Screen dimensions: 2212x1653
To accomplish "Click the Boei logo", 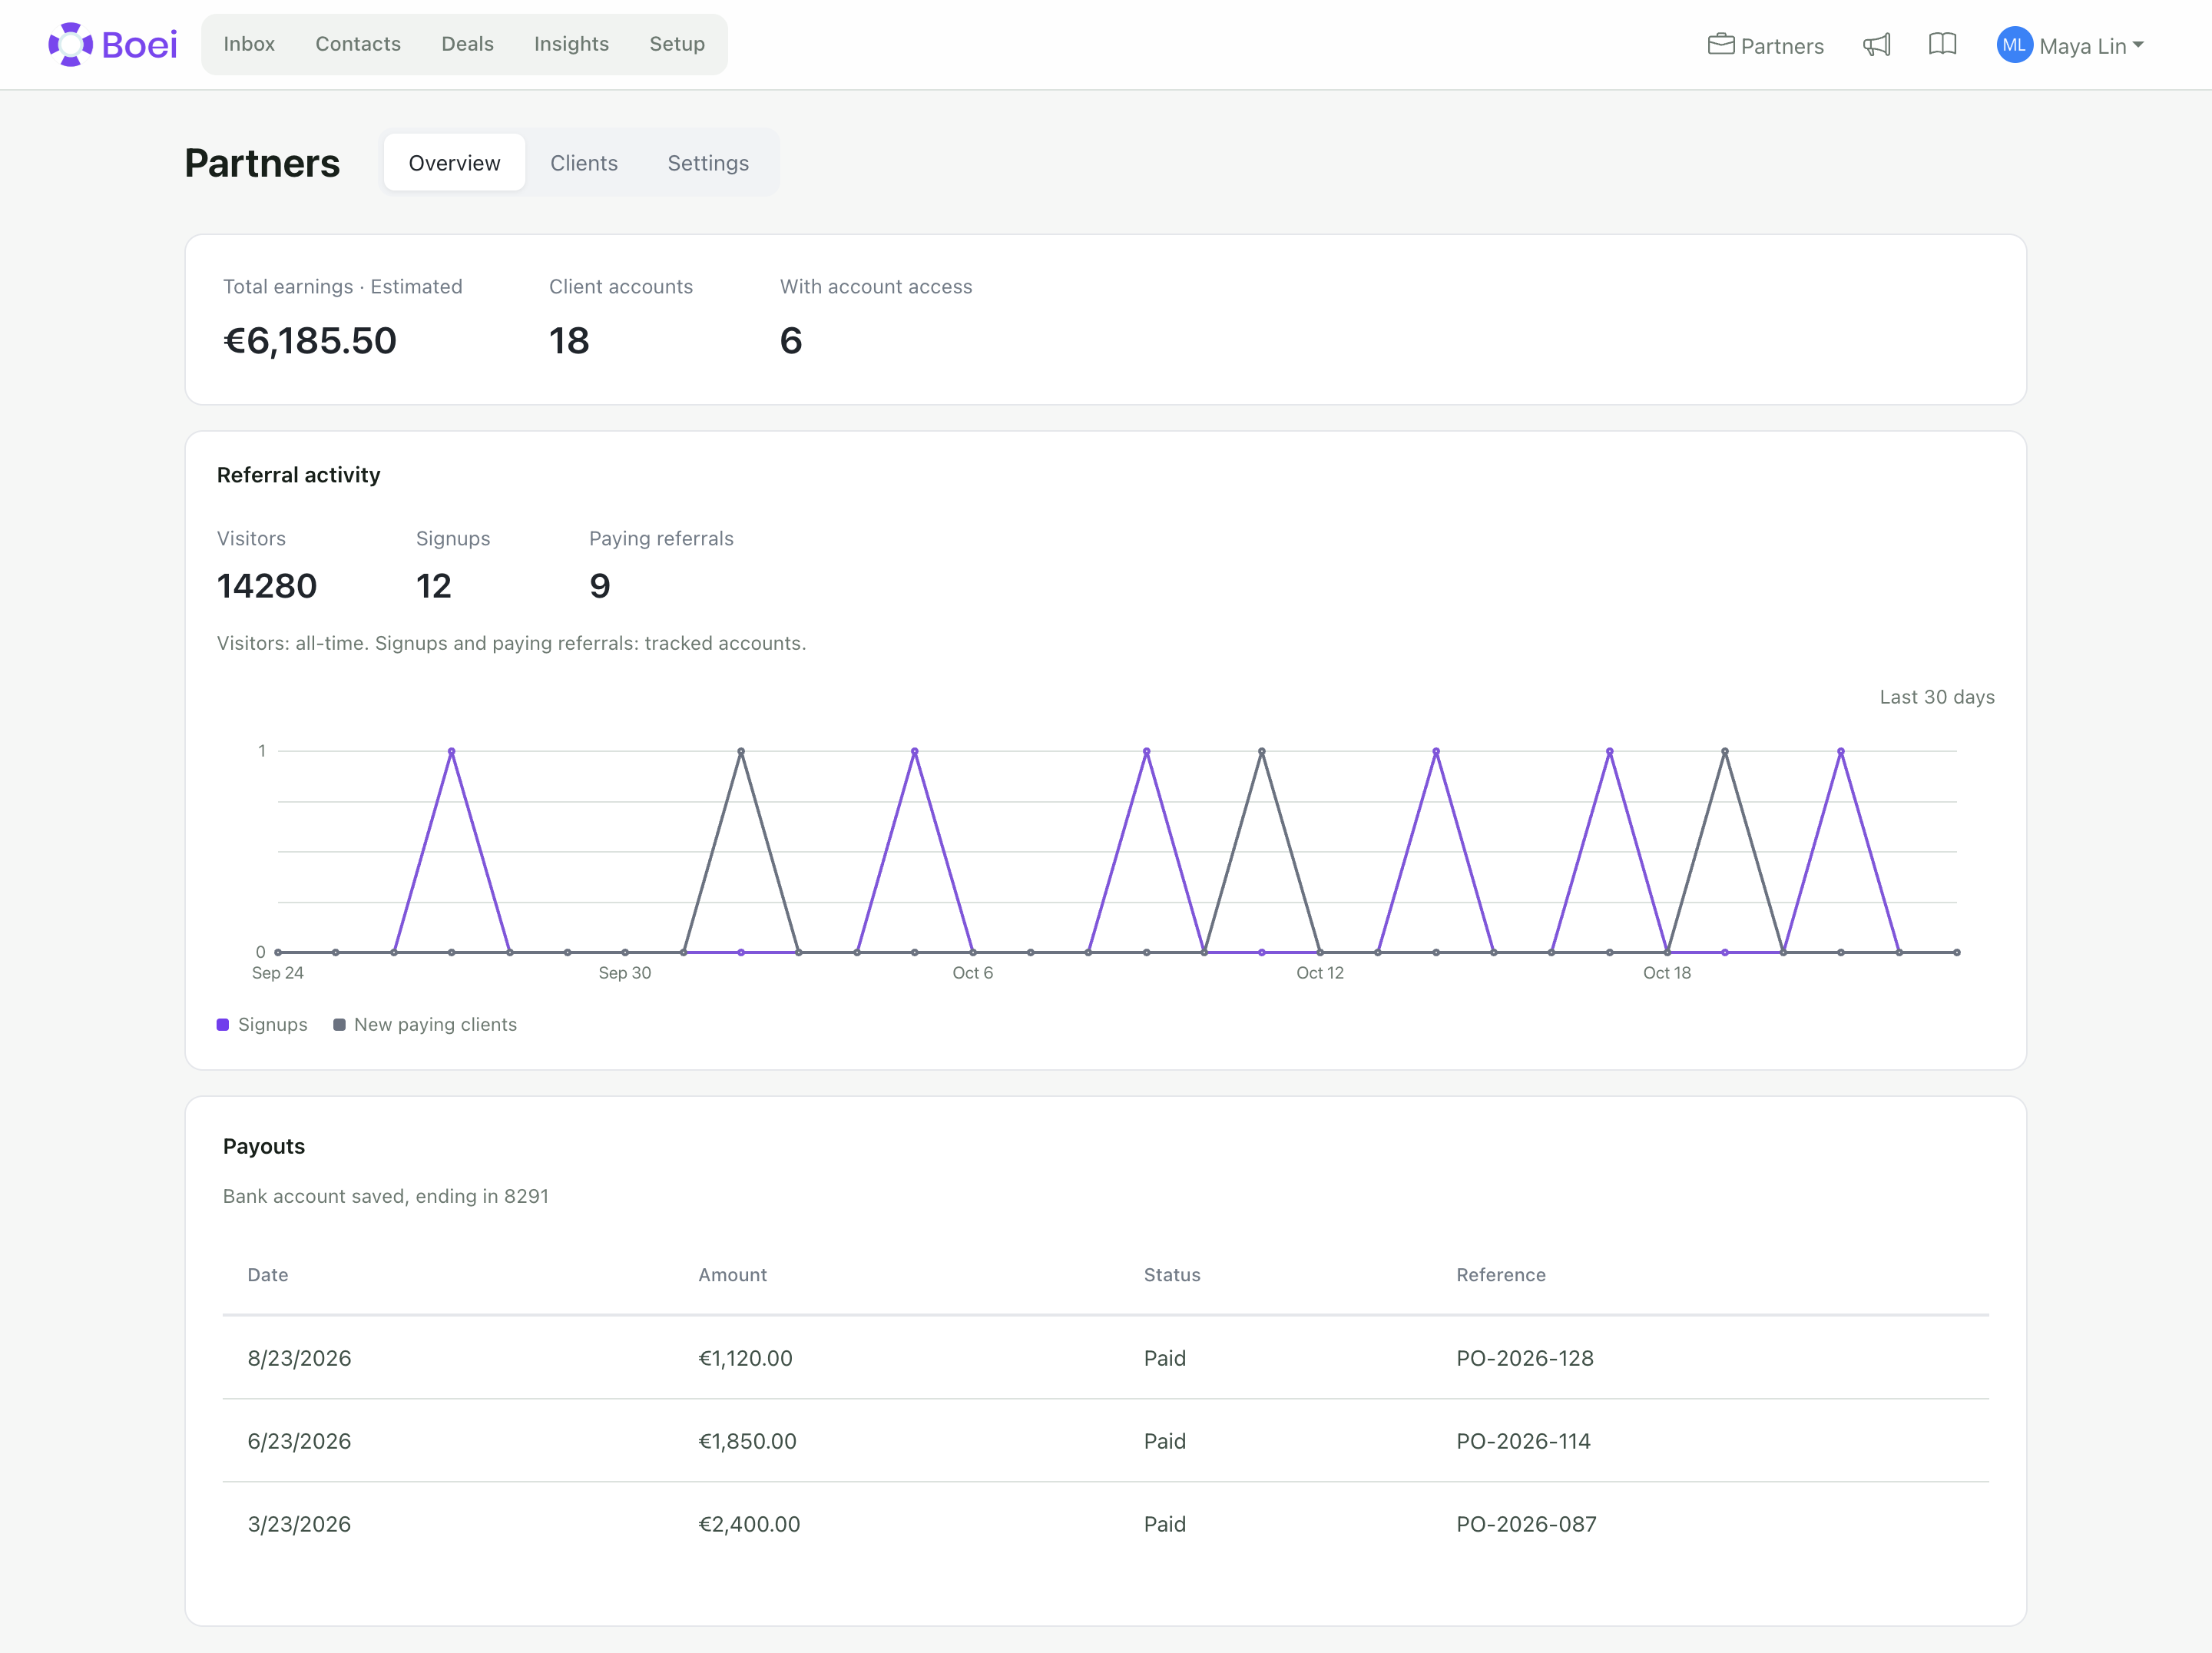I will click(113, 44).
